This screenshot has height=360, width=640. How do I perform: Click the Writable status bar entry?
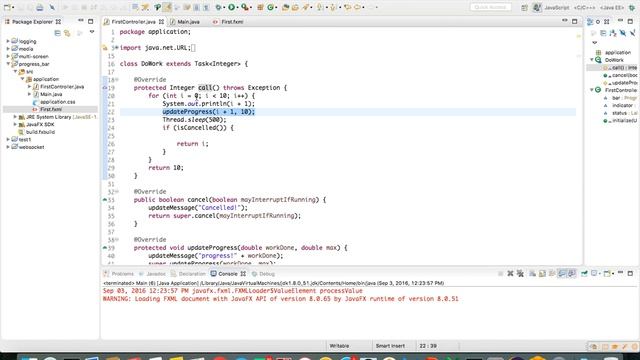(339, 346)
